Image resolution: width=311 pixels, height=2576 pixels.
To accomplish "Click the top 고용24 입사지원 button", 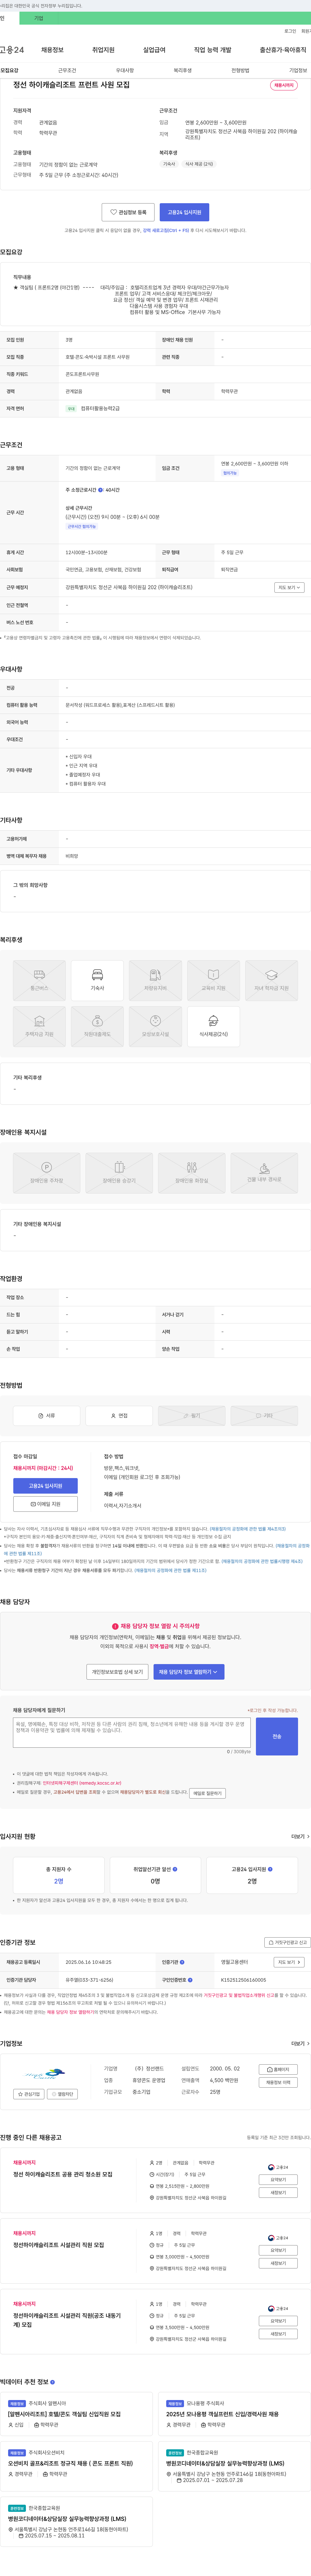I will click(x=184, y=212).
